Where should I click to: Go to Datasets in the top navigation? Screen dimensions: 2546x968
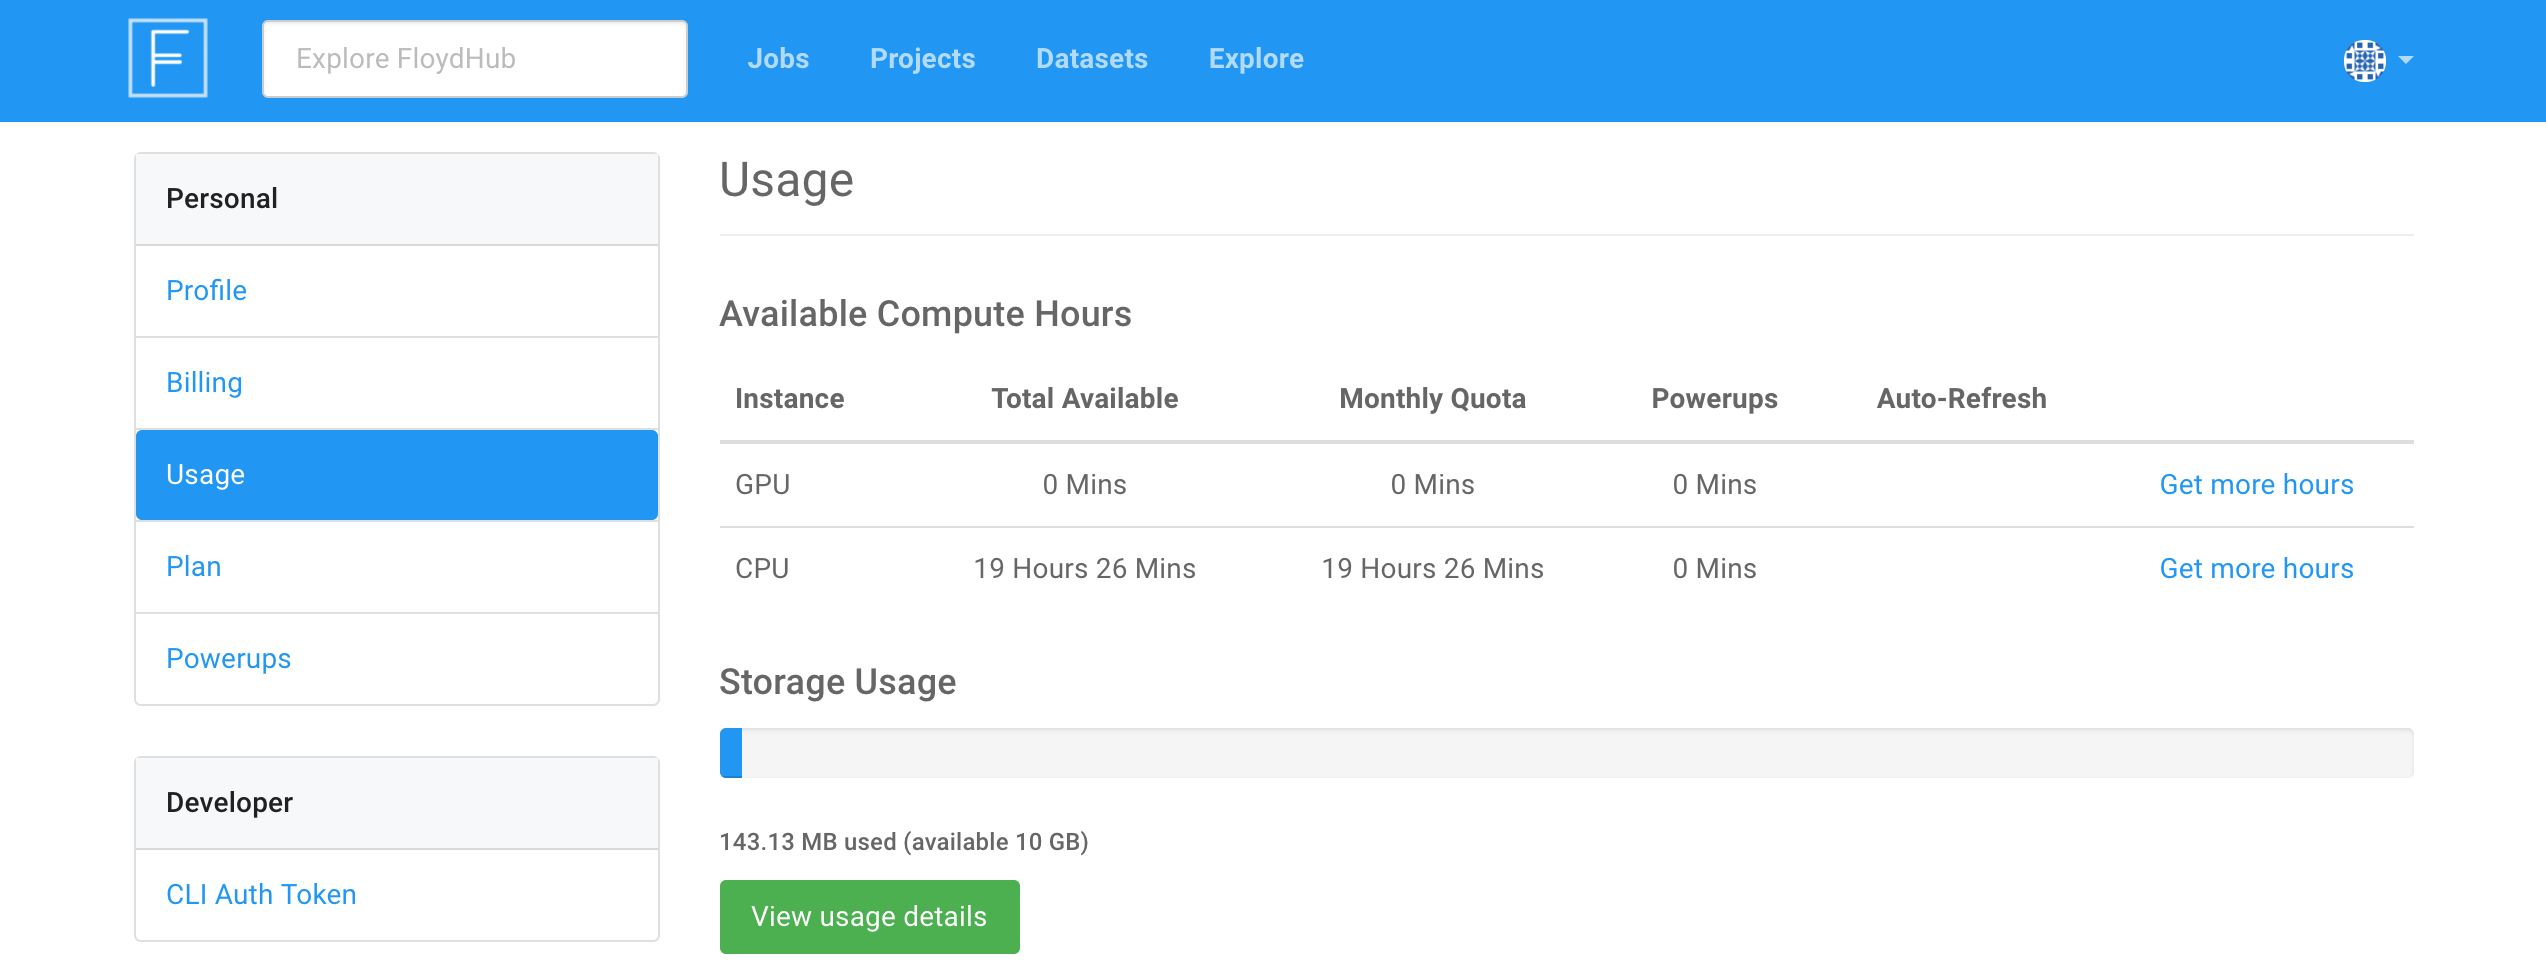tap(1091, 59)
